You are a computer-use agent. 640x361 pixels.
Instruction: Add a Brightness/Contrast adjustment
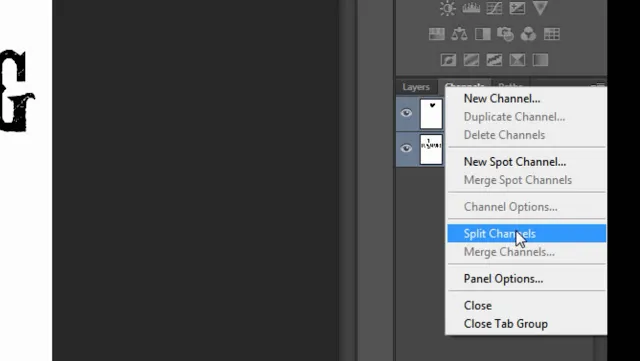click(x=448, y=8)
